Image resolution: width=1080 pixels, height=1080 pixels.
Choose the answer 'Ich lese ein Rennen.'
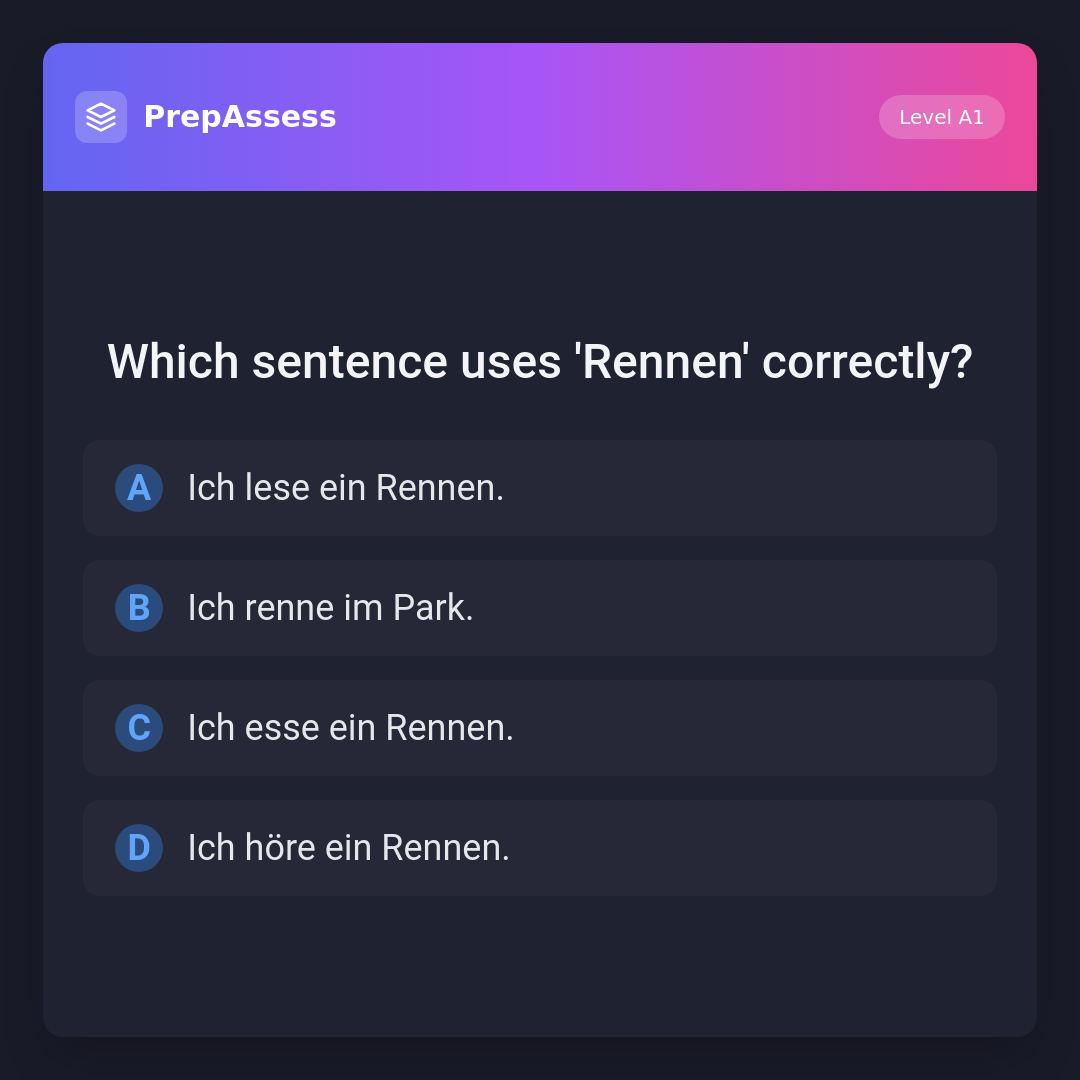click(540, 488)
